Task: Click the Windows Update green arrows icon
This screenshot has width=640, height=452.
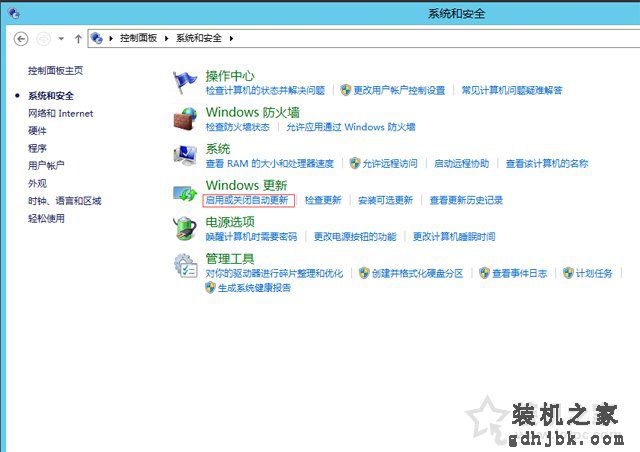Action: click(185, 193)
